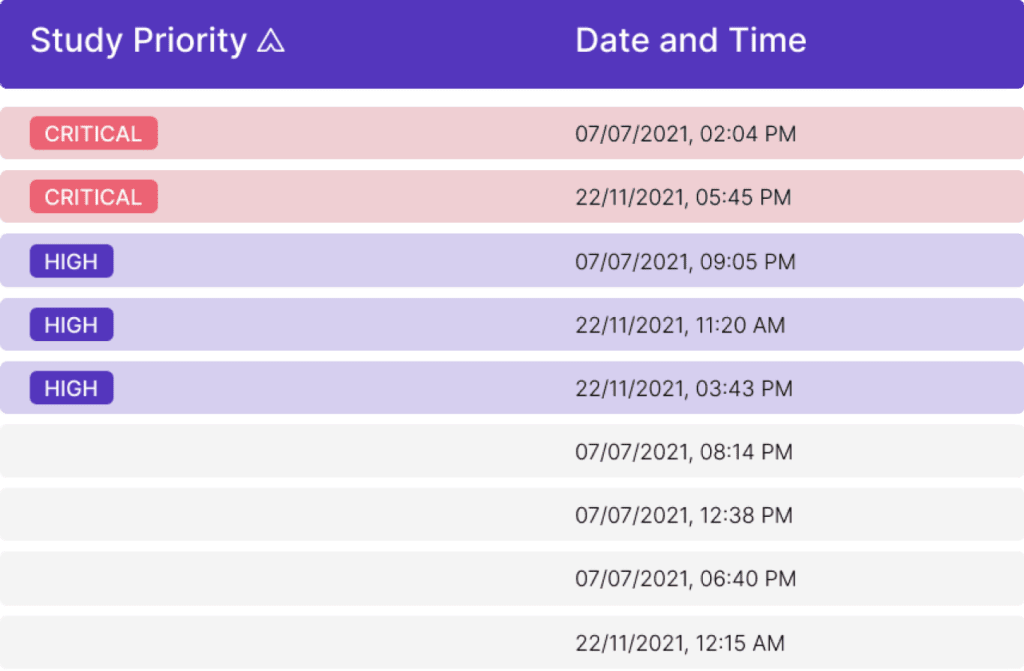
Task: Open the unprioritized row 07/07/2021, 12:38 PM
Action: (x=512, y=515)
